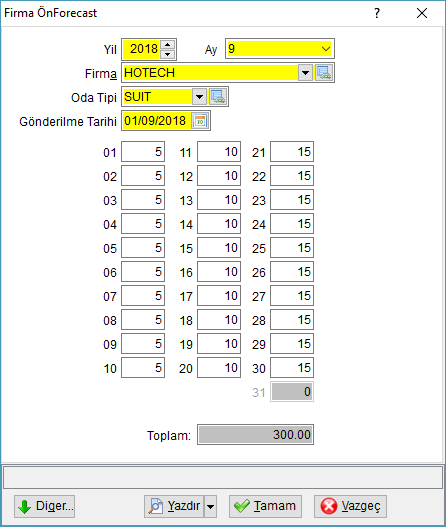This screenshot has width=446, height=527.
Task: Open the Firma lookup list icon
Action: (x=324, y=73)
